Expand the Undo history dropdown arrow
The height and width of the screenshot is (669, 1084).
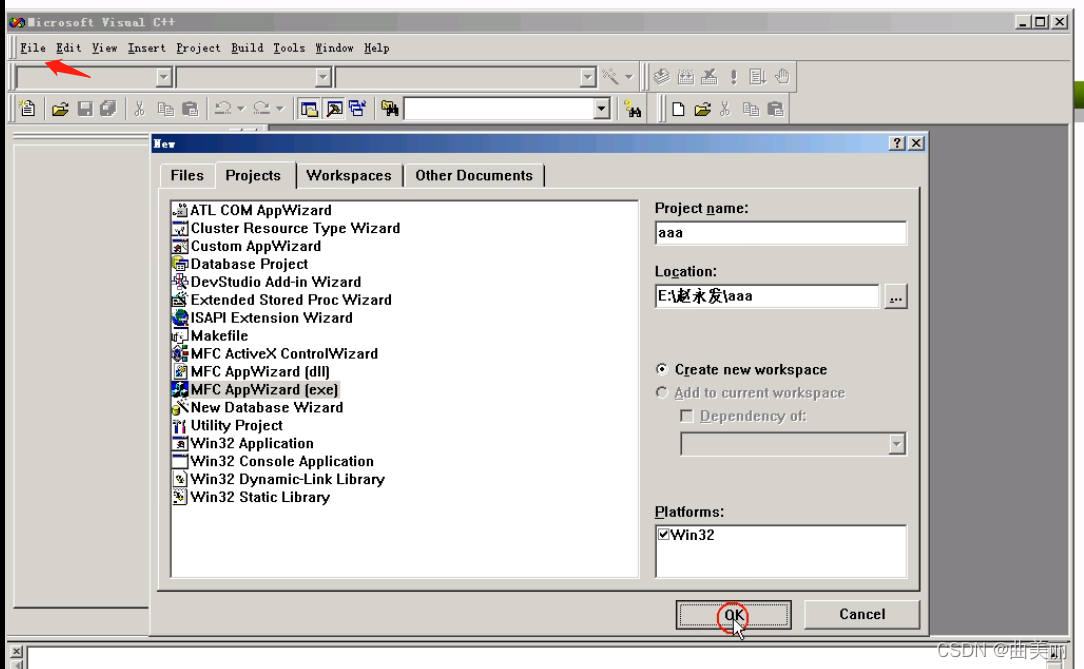(x=241, y=109)
